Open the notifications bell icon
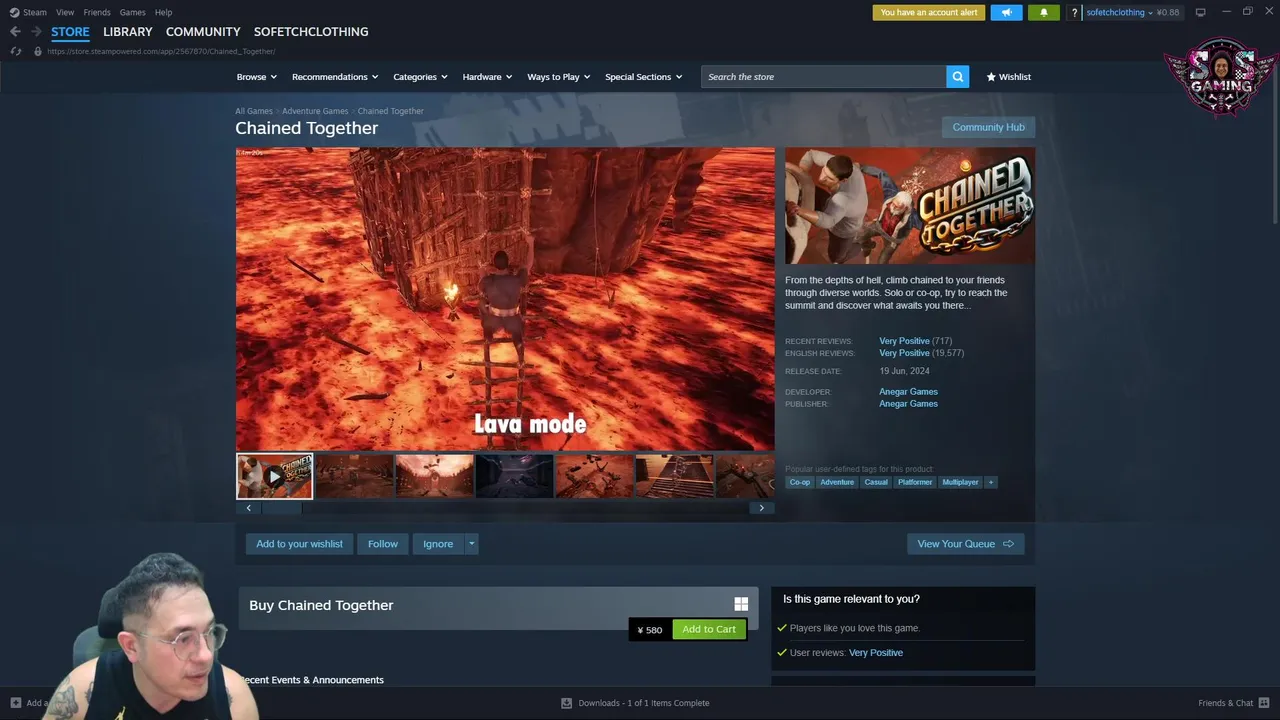Viewport: 1280px width, 720px height. click(x=1043, y=13)
